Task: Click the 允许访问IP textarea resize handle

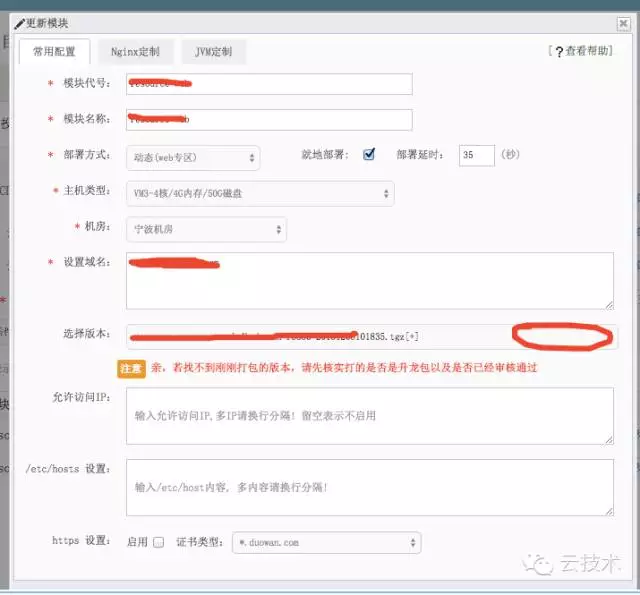Action: (607, 438)
